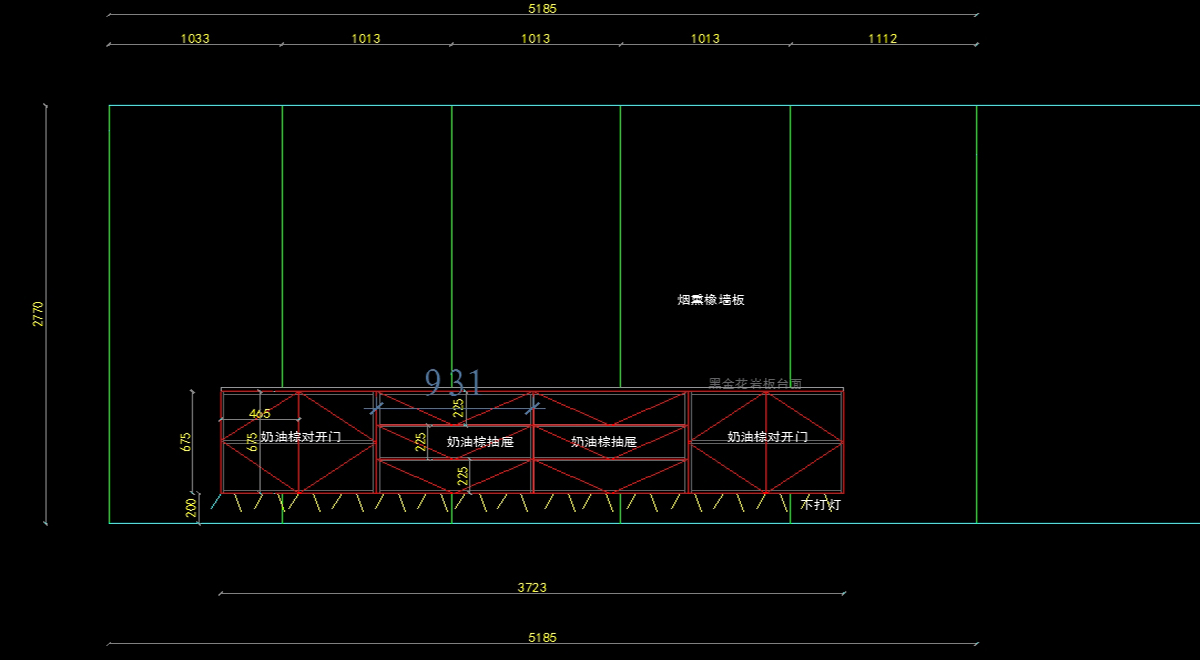Viewport: 1200px width, 660px height.
Task: Select the 1112 dimension label
Action: coord(882,39)
